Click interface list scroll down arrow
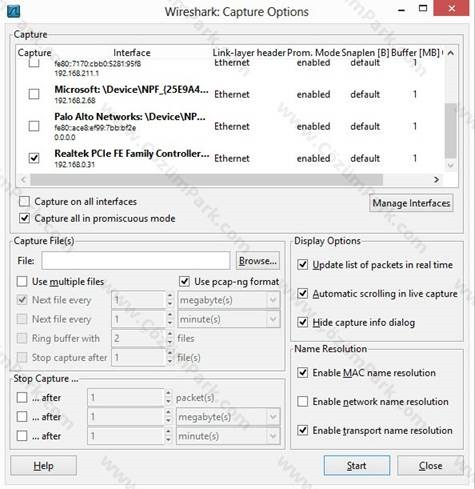 451,165
